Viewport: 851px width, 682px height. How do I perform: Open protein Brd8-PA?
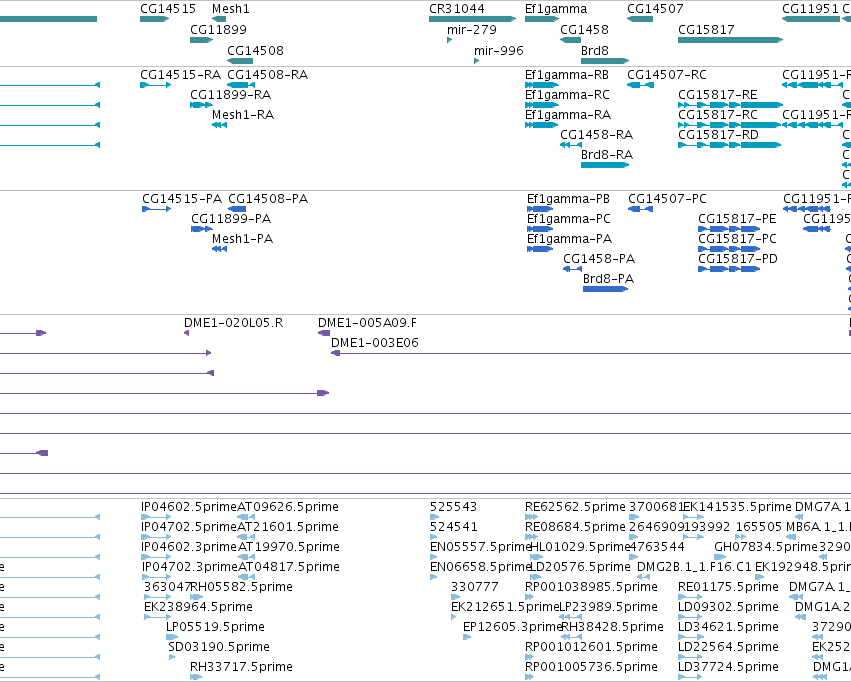pos(606,289)
